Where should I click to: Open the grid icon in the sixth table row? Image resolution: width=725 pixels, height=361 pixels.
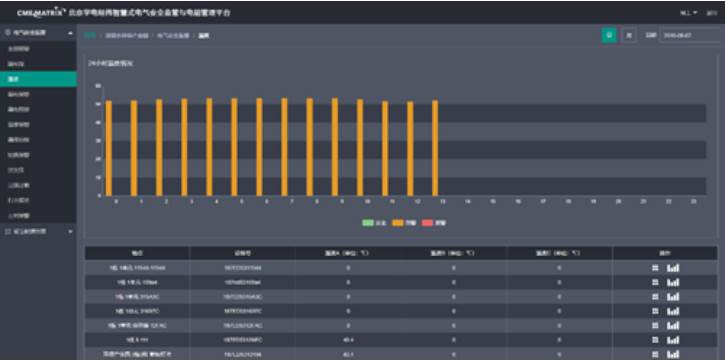pyautogui.click(x=655, y=340)
